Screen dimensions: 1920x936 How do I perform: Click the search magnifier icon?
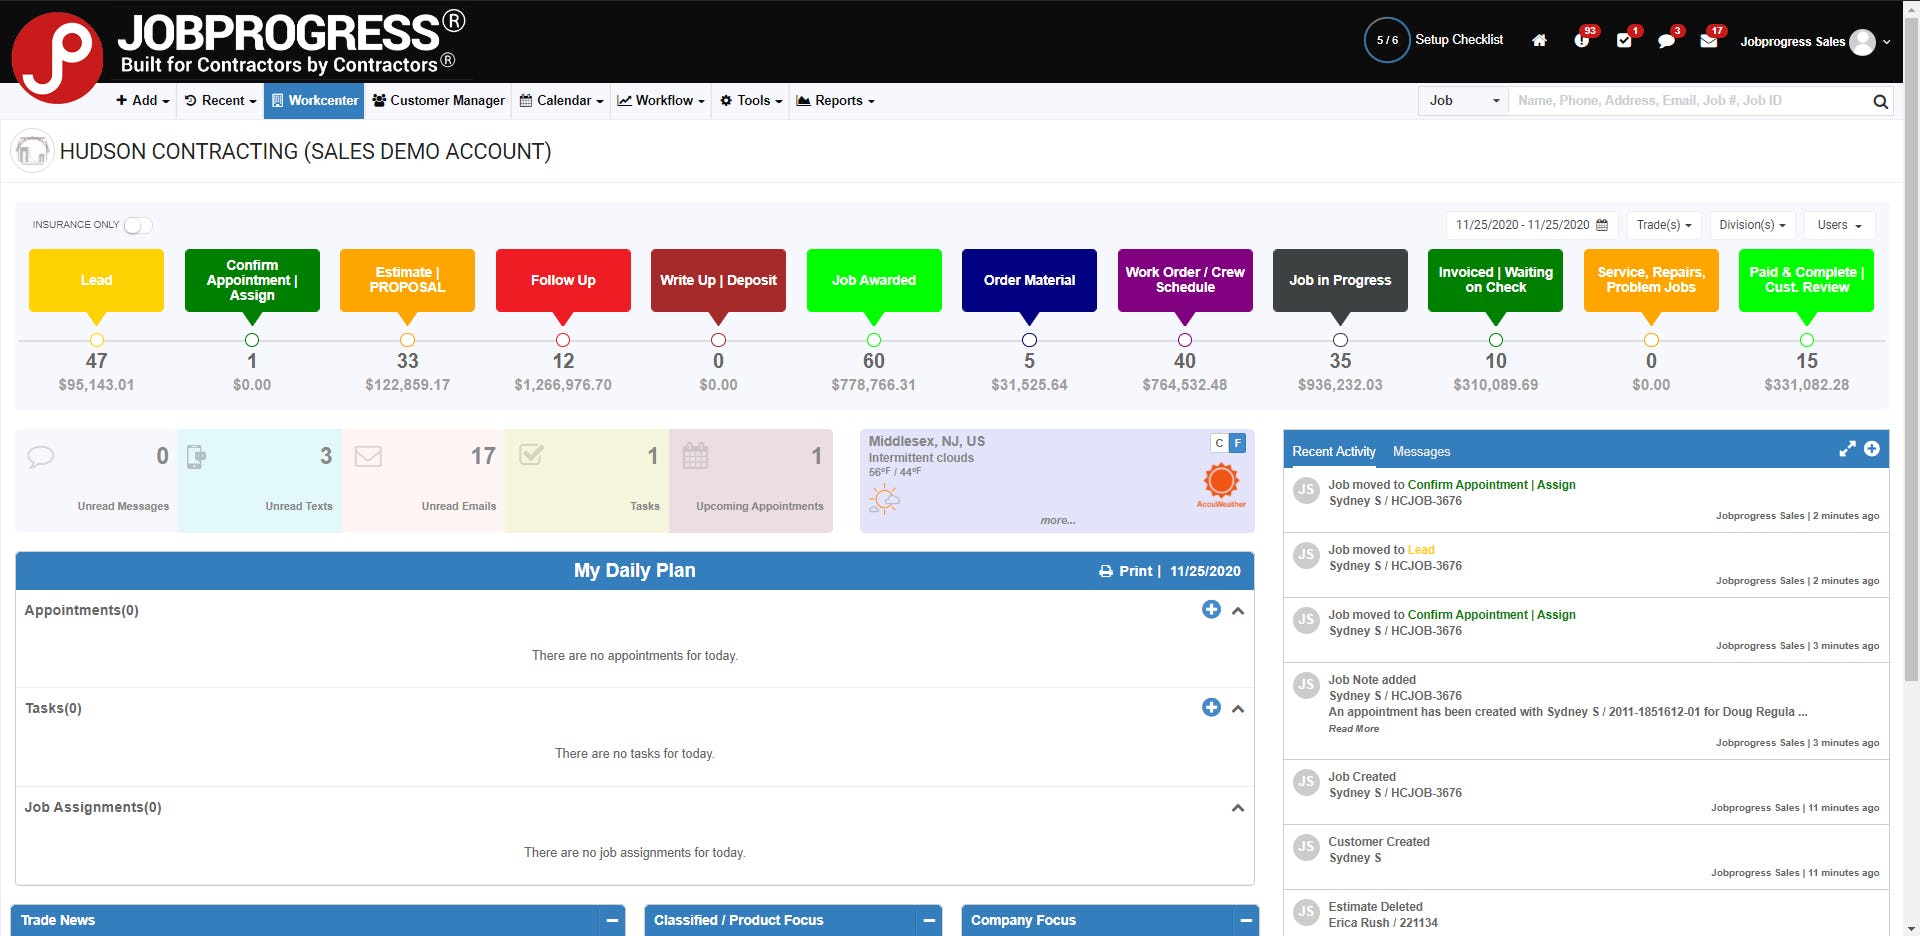pyautogui.click(x=1880, y=101)
